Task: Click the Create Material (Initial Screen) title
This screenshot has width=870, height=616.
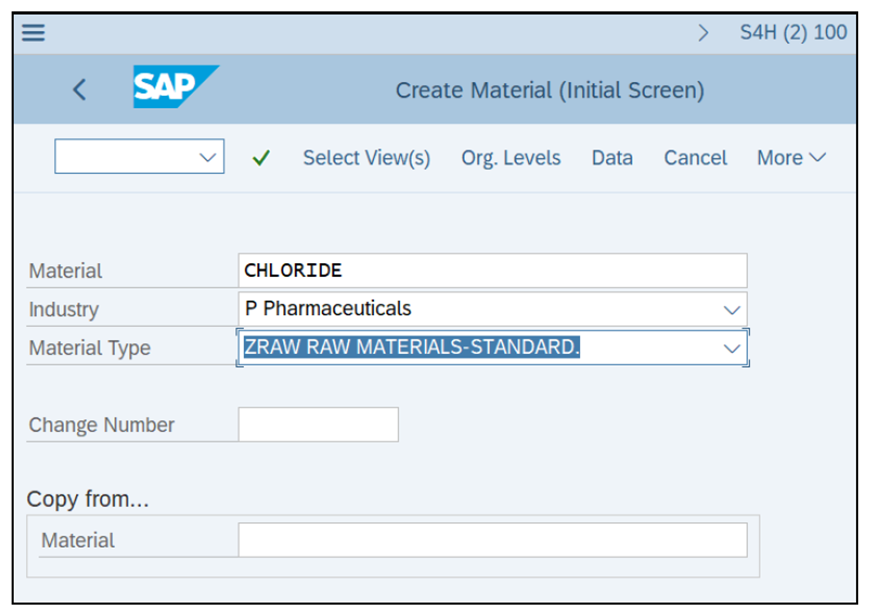Action: pyautogui.click(x=553, y=88)
